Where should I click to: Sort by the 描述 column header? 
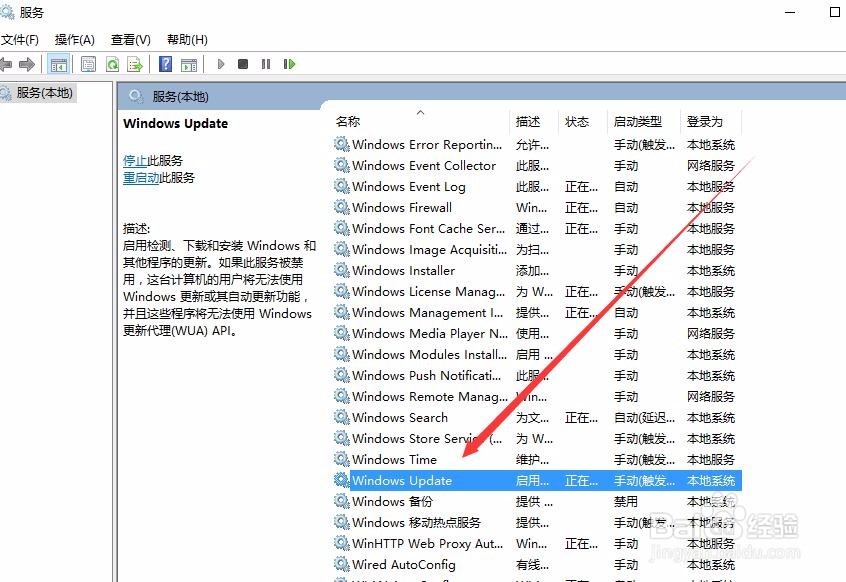click(x=528, y=122)
